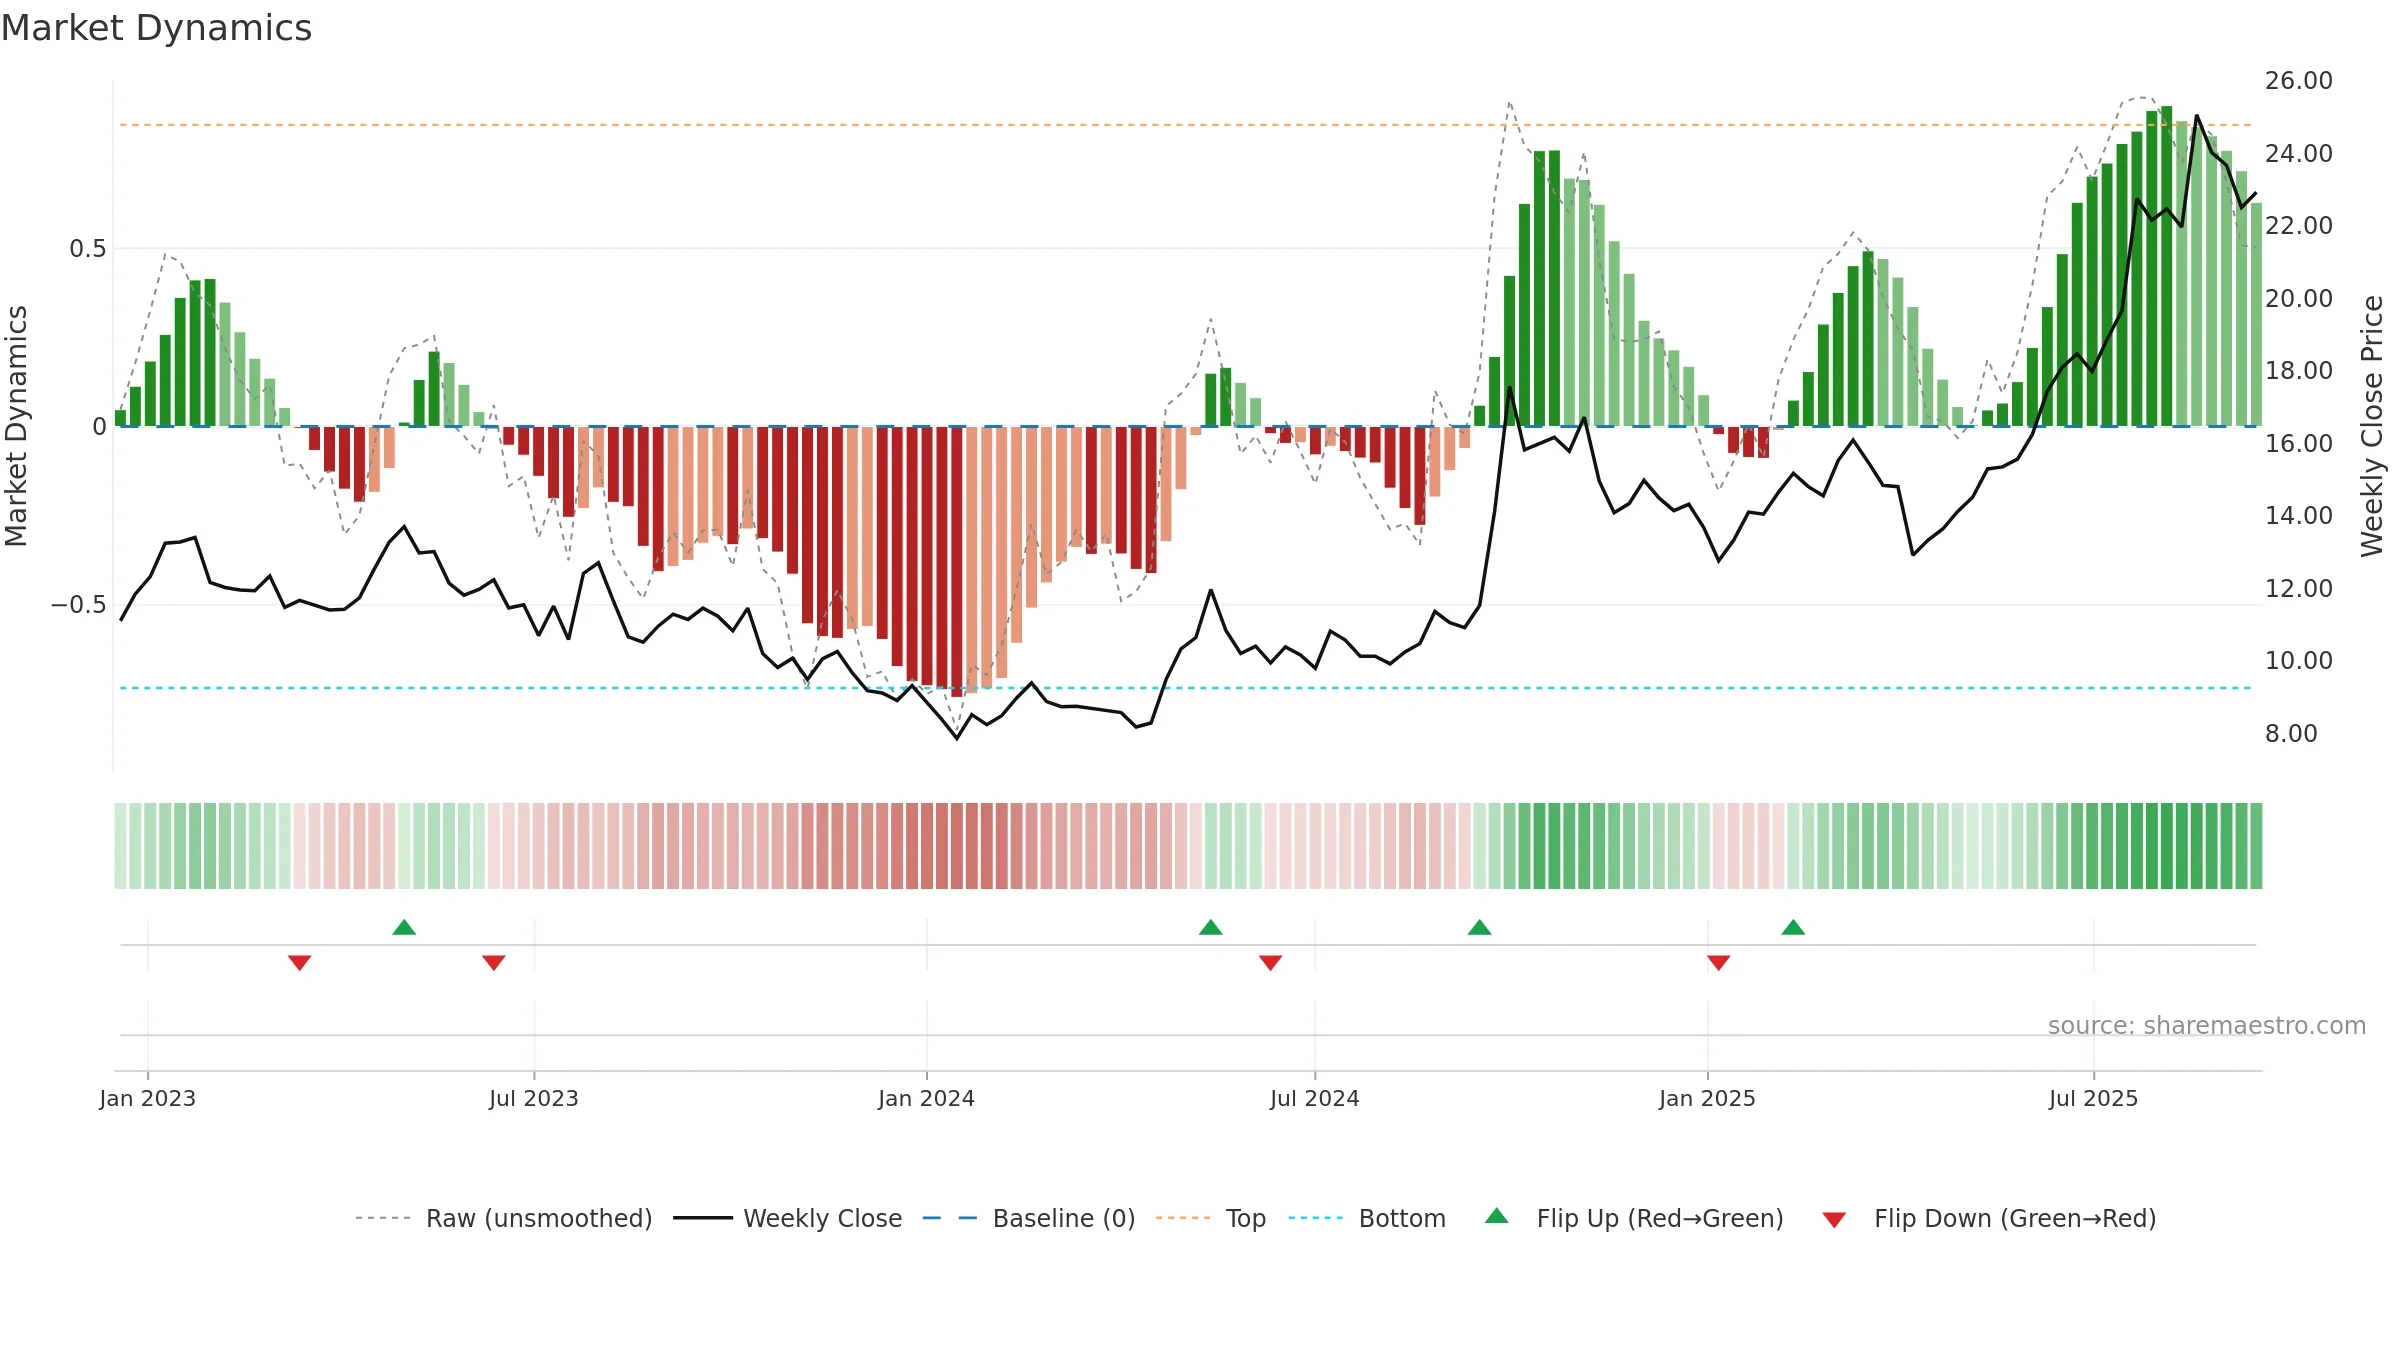The width and height of the screenshot is (2400, 1350).
Task: Select the first green flip-up marker in 2023
Action: click(x=404, y=927)
